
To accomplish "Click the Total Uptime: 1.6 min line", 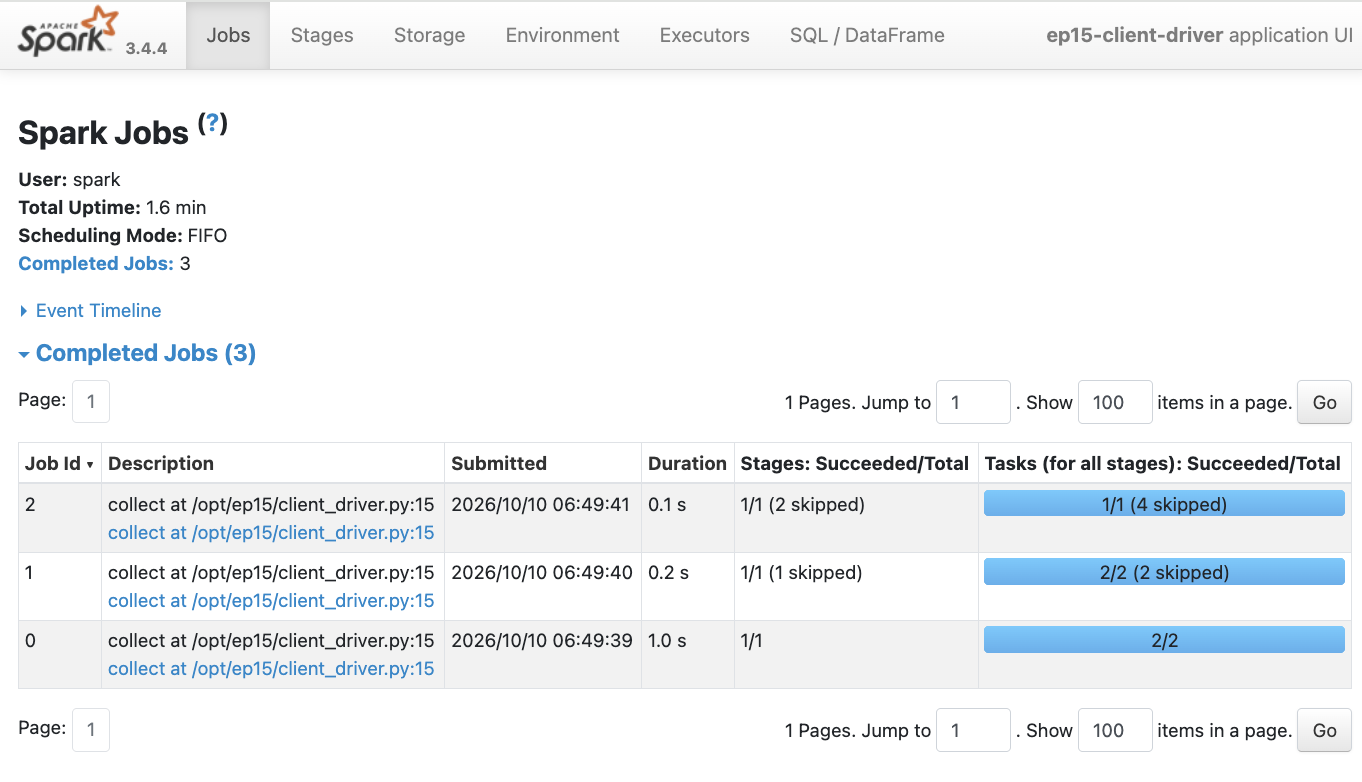I will [112, 208].
